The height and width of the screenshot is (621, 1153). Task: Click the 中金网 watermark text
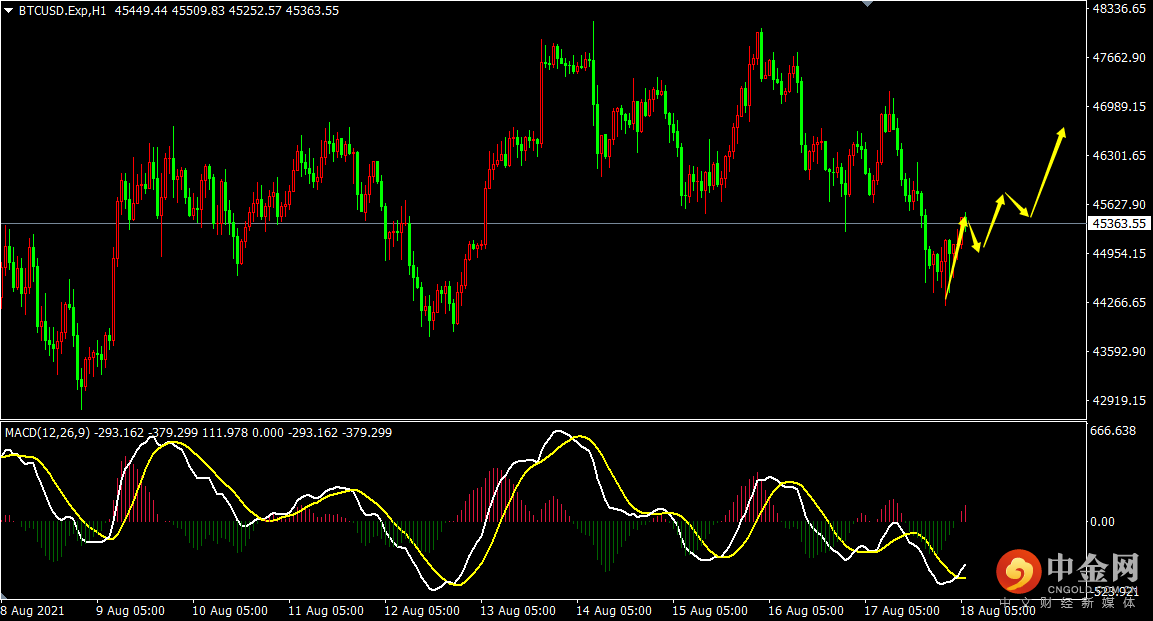click(1092, 568)
